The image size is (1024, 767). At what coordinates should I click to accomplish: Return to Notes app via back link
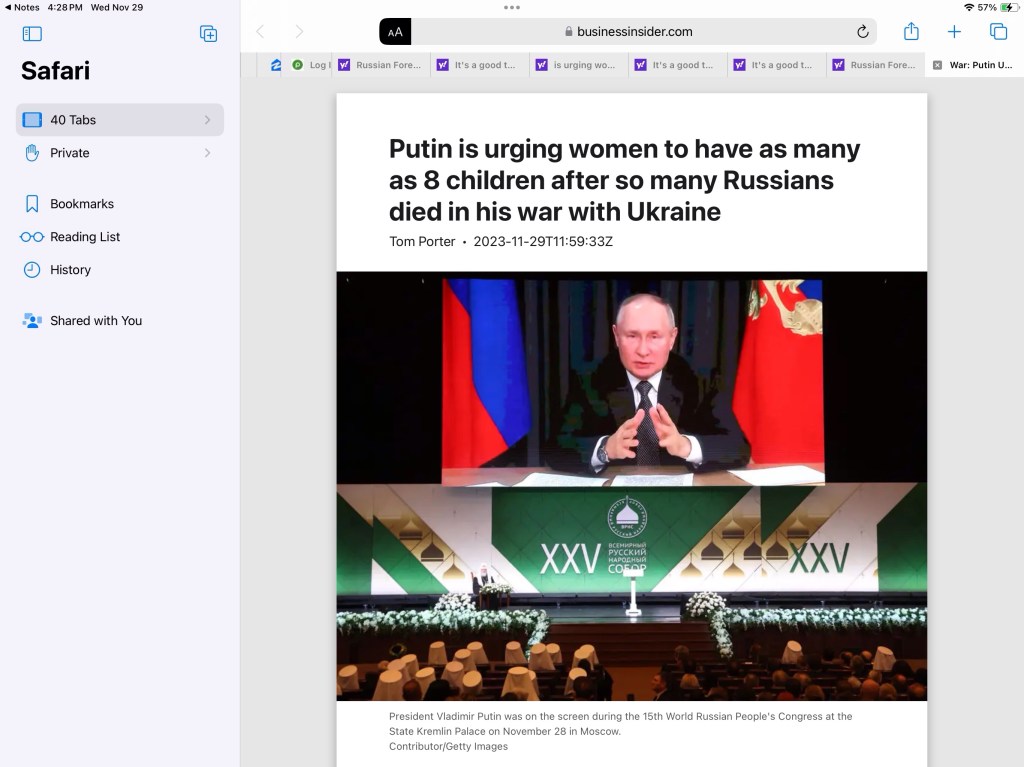click(x=22, y=7)
